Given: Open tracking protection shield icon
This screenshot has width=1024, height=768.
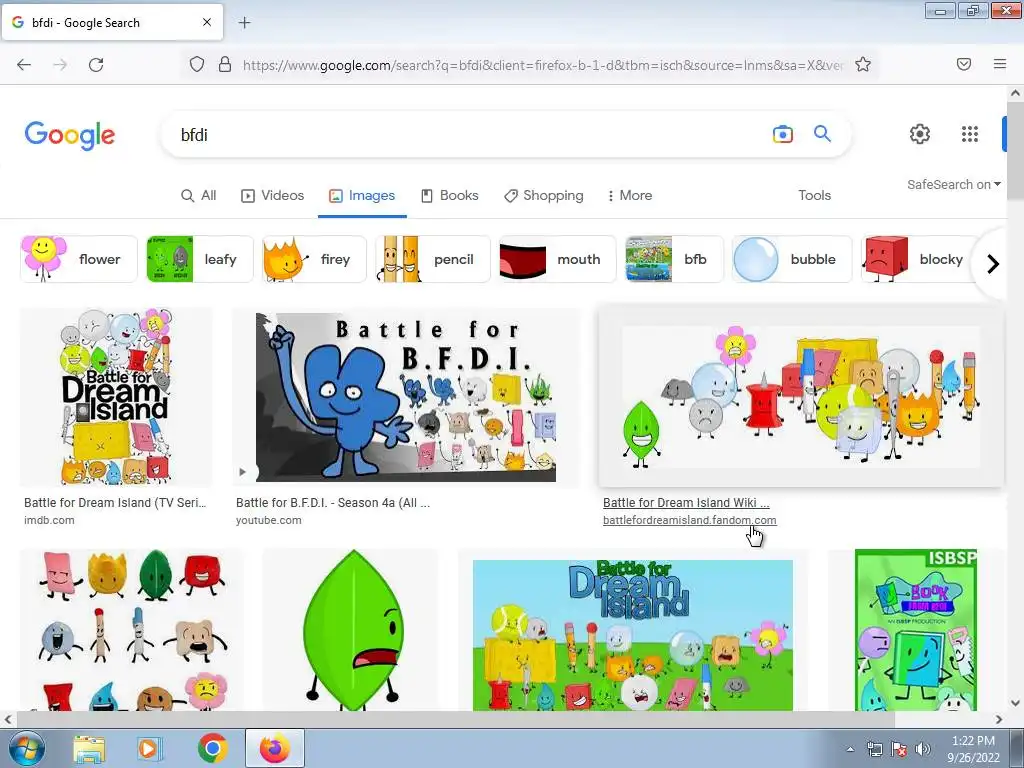Looking at the screenshot, I should pyautogui.click(x=197, y=64).
